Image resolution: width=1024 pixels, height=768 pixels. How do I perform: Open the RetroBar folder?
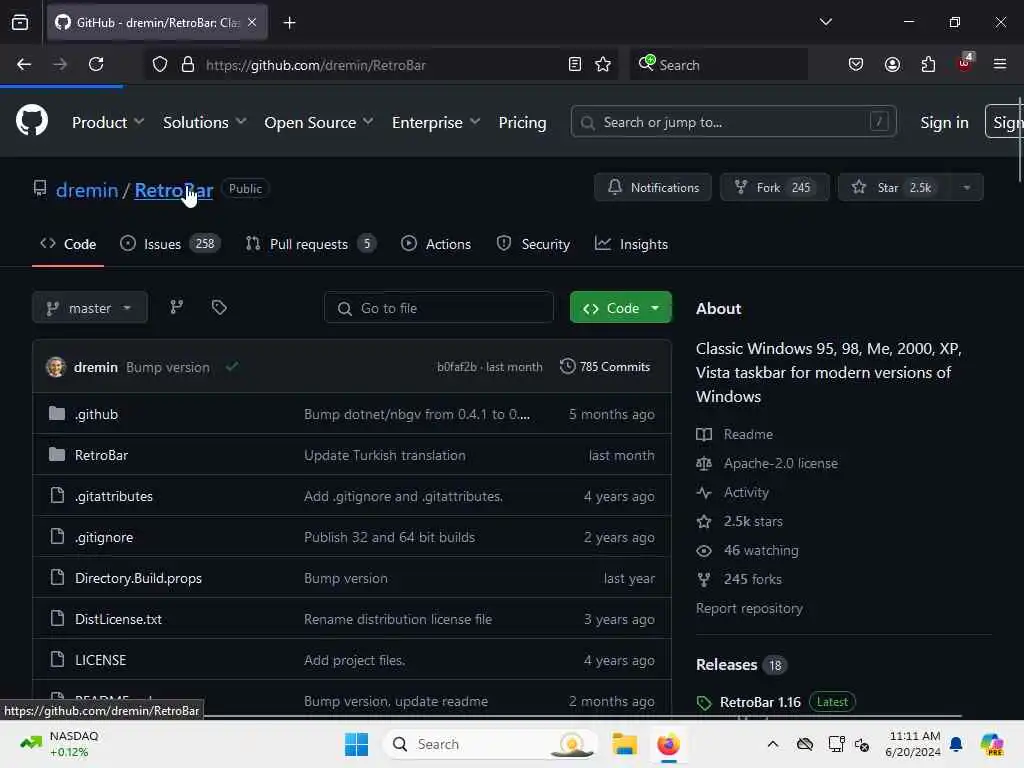[101, 455]
